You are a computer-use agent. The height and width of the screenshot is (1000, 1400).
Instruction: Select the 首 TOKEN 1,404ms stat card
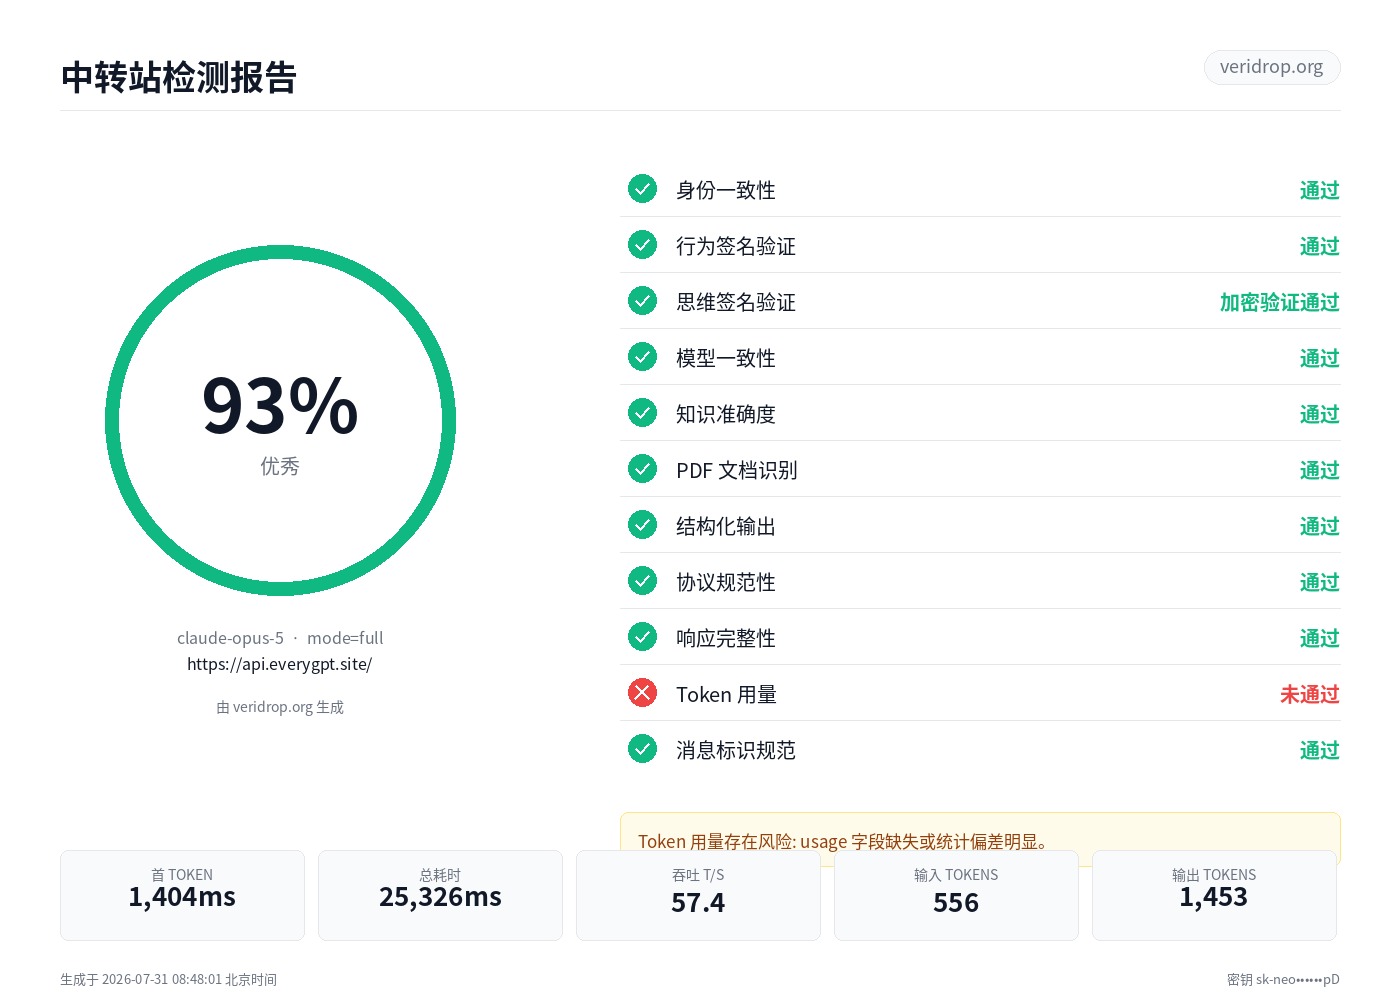[x=182, y=895]
